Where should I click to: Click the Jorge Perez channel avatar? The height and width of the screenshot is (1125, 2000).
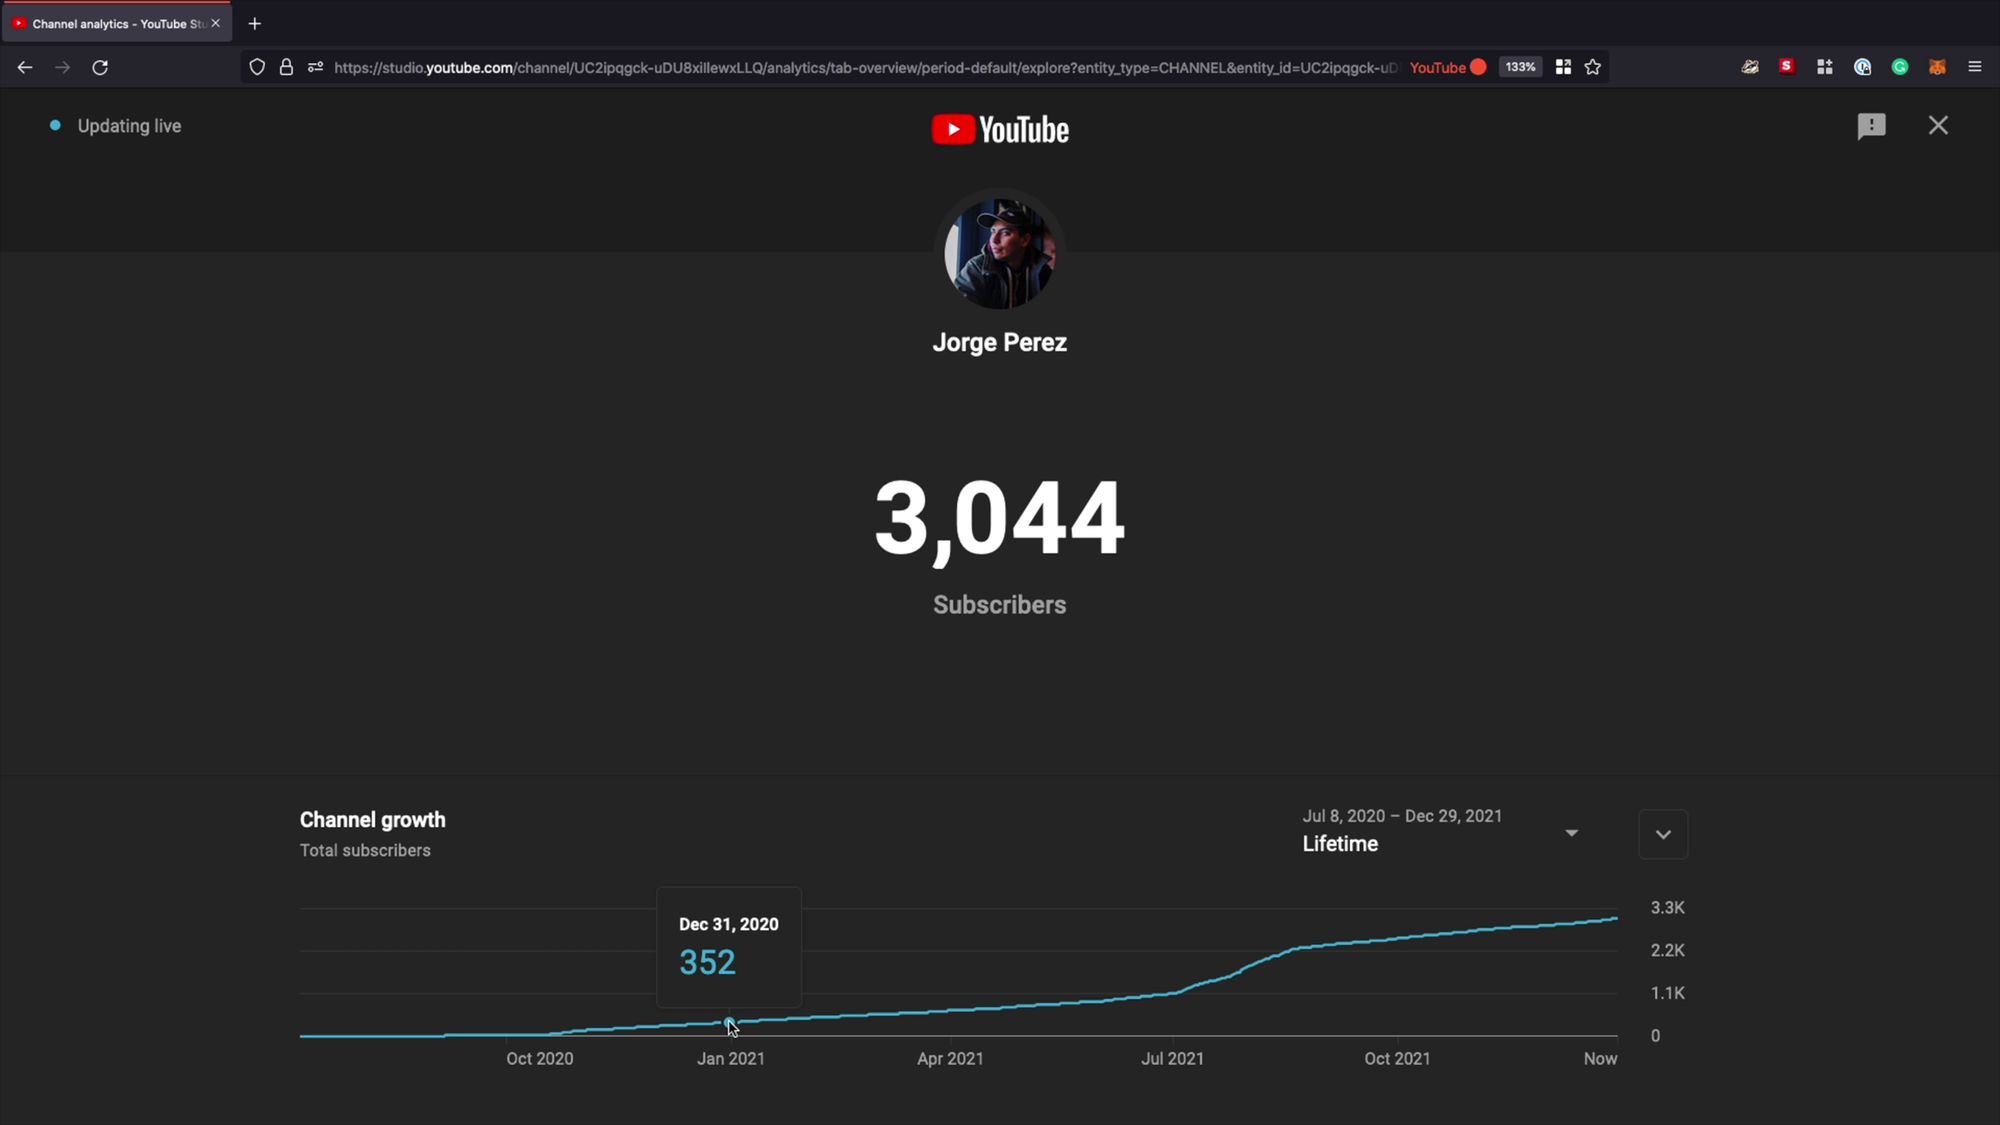pyautogui.click(x=1000, y=253)
